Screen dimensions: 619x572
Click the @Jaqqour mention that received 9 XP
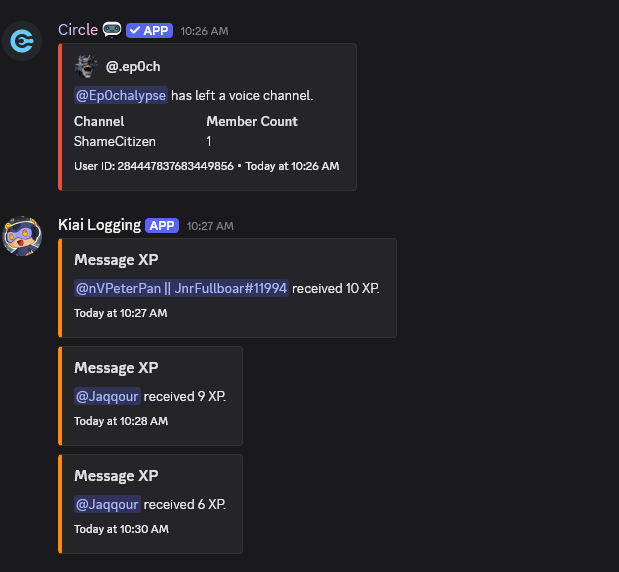[x=107, y=396]
